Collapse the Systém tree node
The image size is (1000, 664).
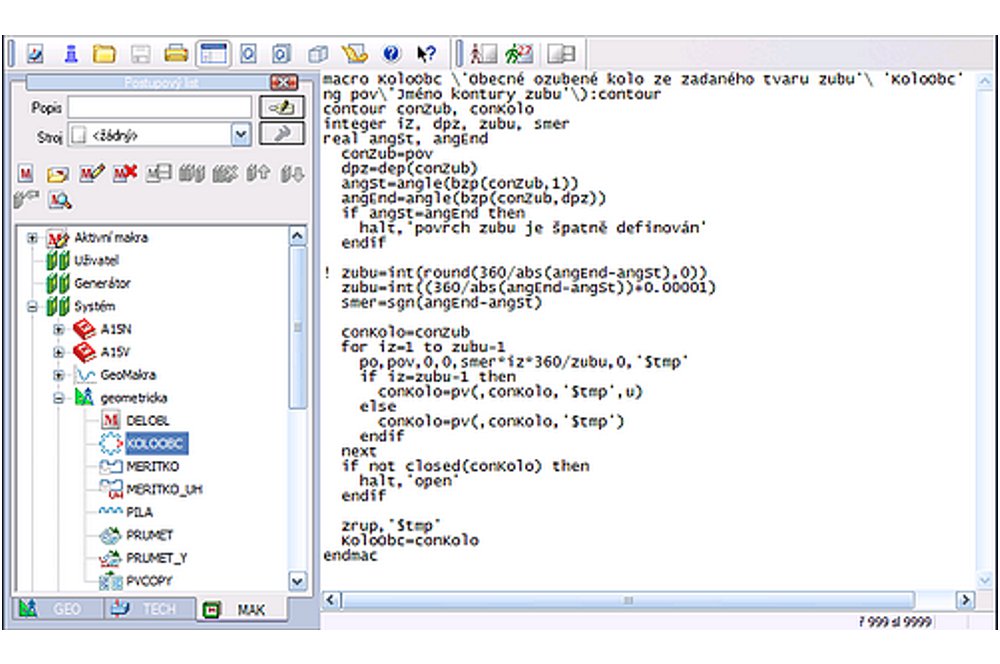[32, 307]
